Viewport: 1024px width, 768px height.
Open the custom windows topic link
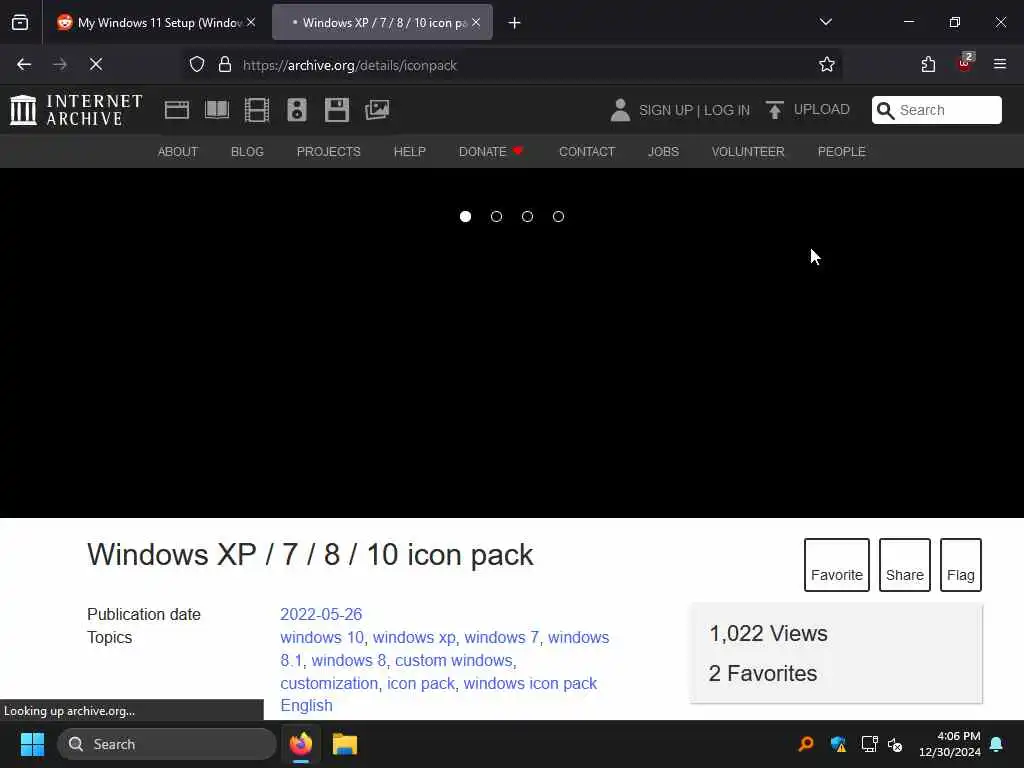[x=454, y=660]
